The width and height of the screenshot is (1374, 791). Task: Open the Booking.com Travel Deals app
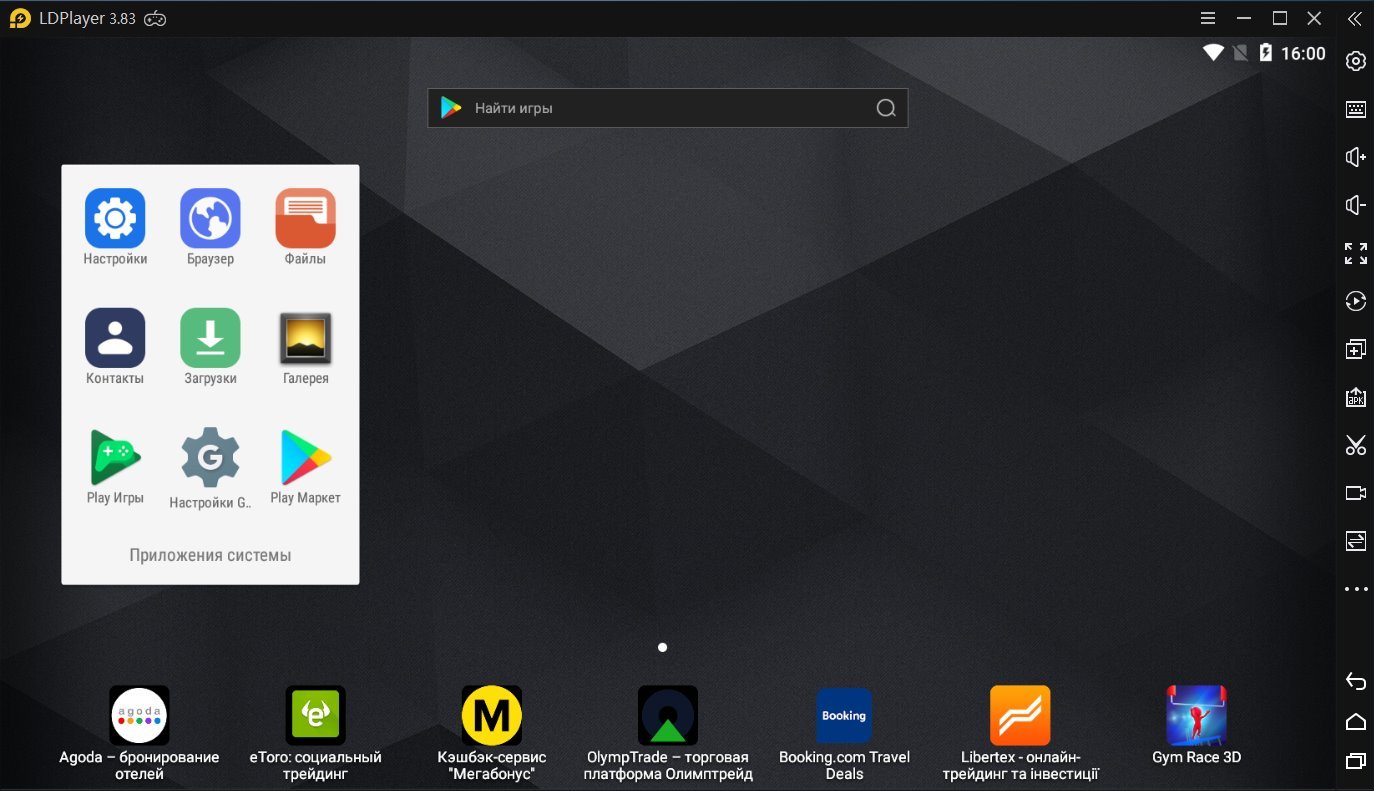(844, 715)
